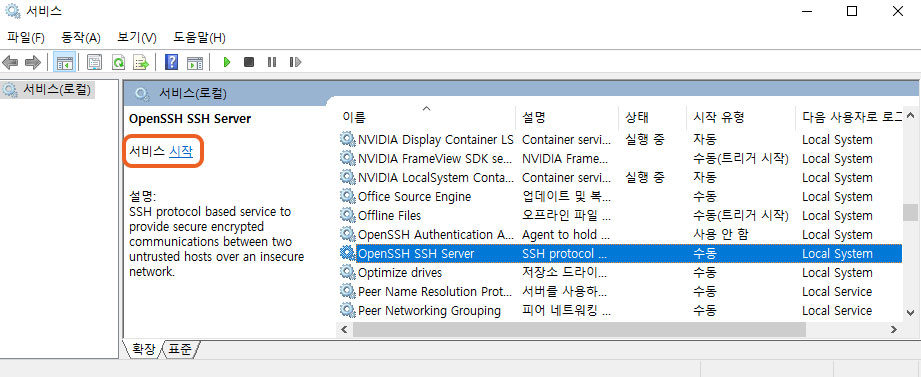
Task: Click gear icon of Office Source Engine row
Action: point(348,196)
